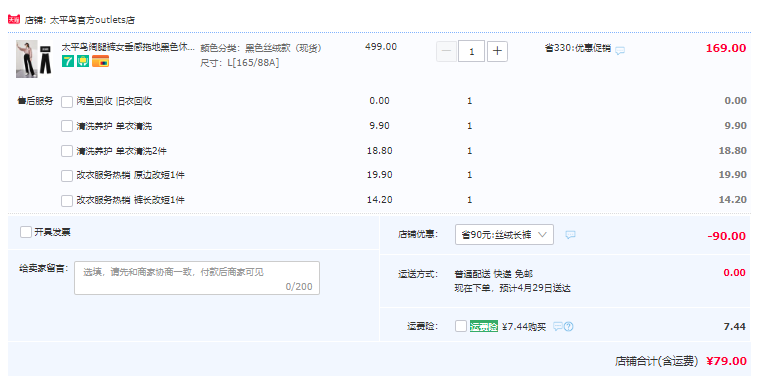This screenshot has width=757, height=376.
Task: Click the original price 499.00
Action: (381, 47)
